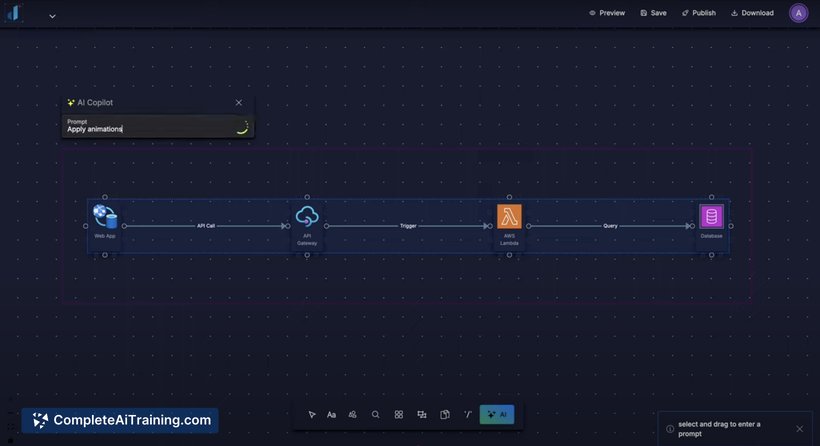Screen dimensions: 820x446
Task: Open the four-square components grid tool
Action: point(398,415)
